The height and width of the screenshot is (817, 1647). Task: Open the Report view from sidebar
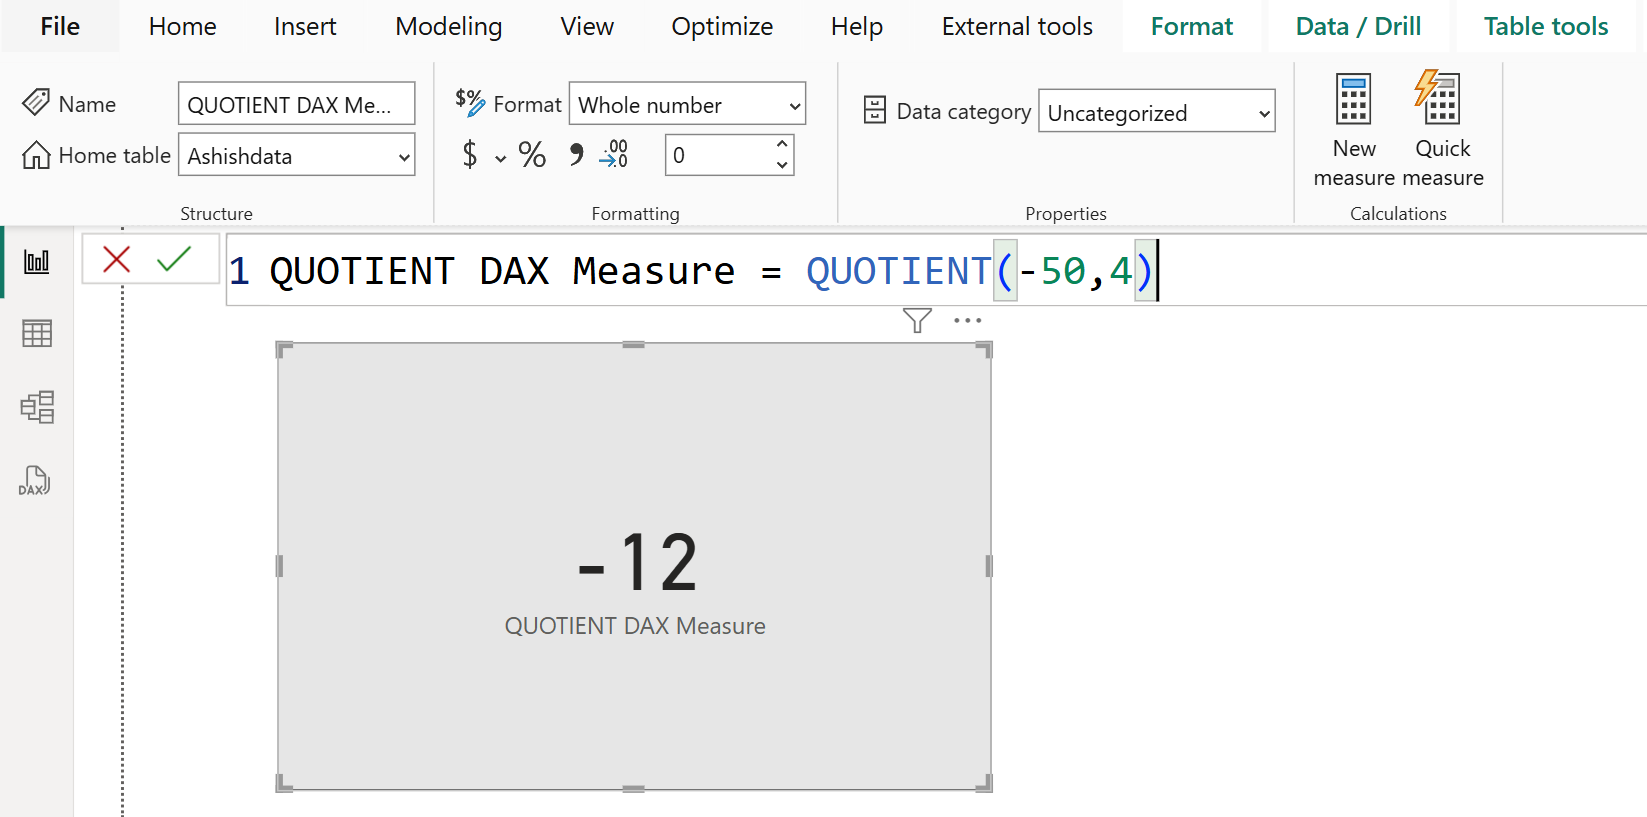coord(37,262)
